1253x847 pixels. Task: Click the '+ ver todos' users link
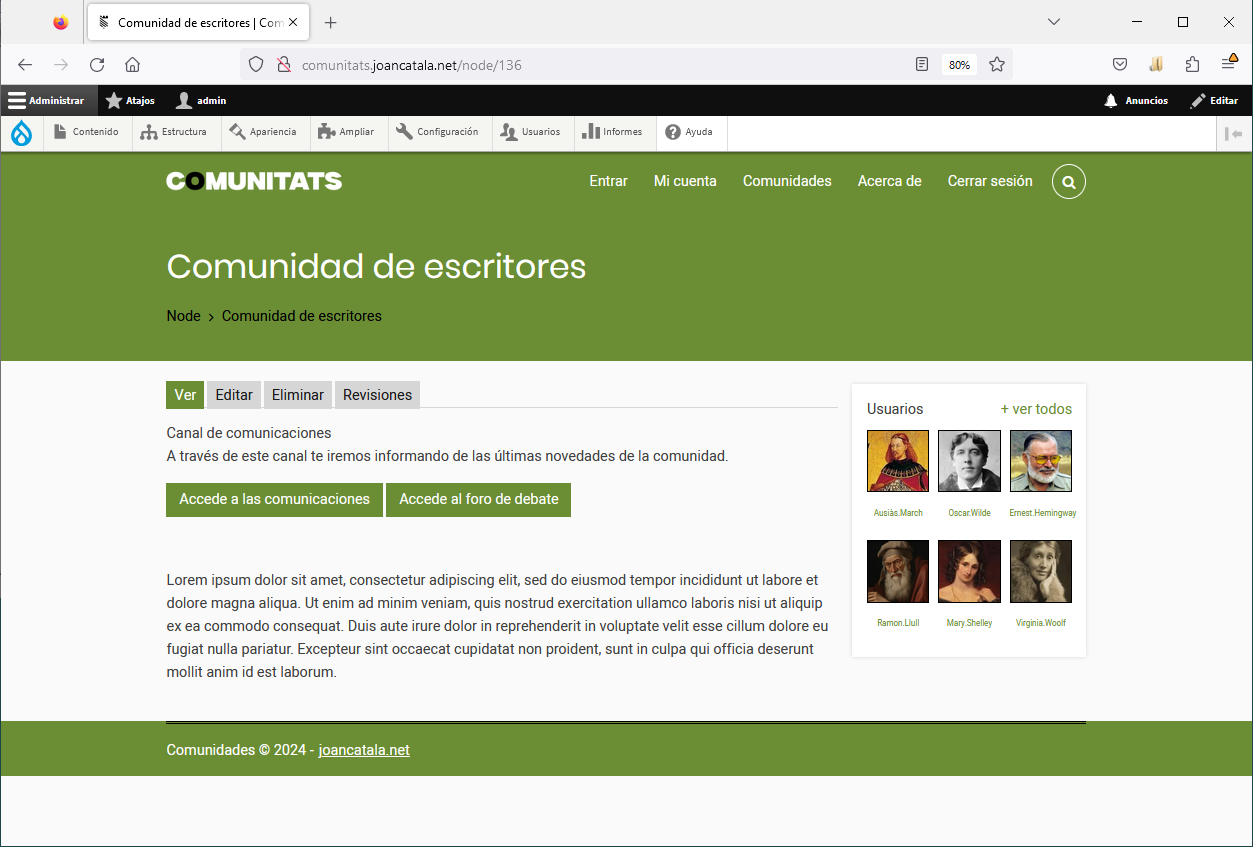(1036, 409)
